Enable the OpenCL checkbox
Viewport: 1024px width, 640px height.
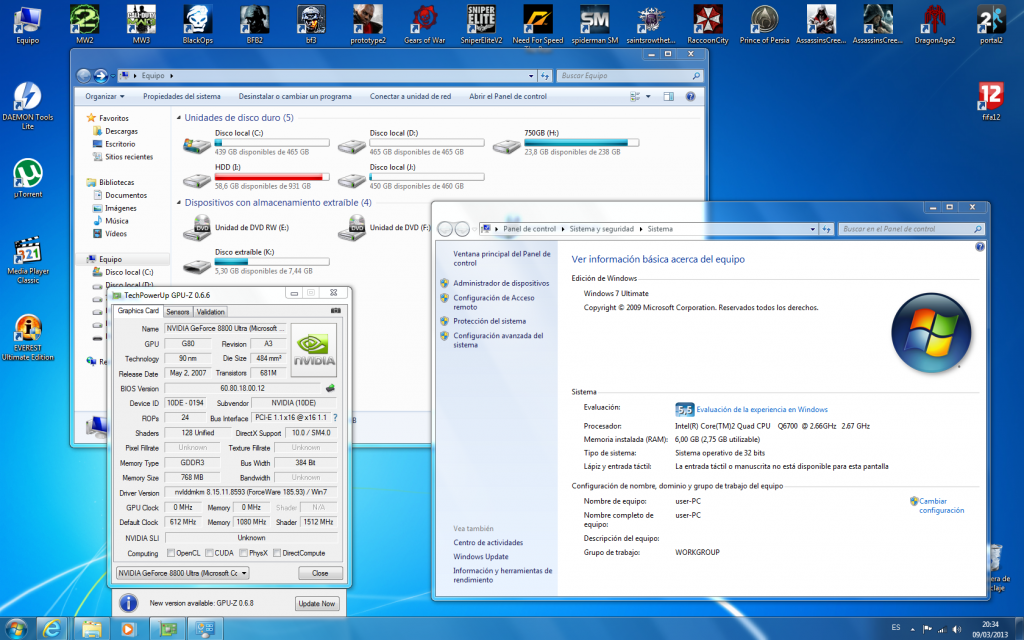[171, 553]
